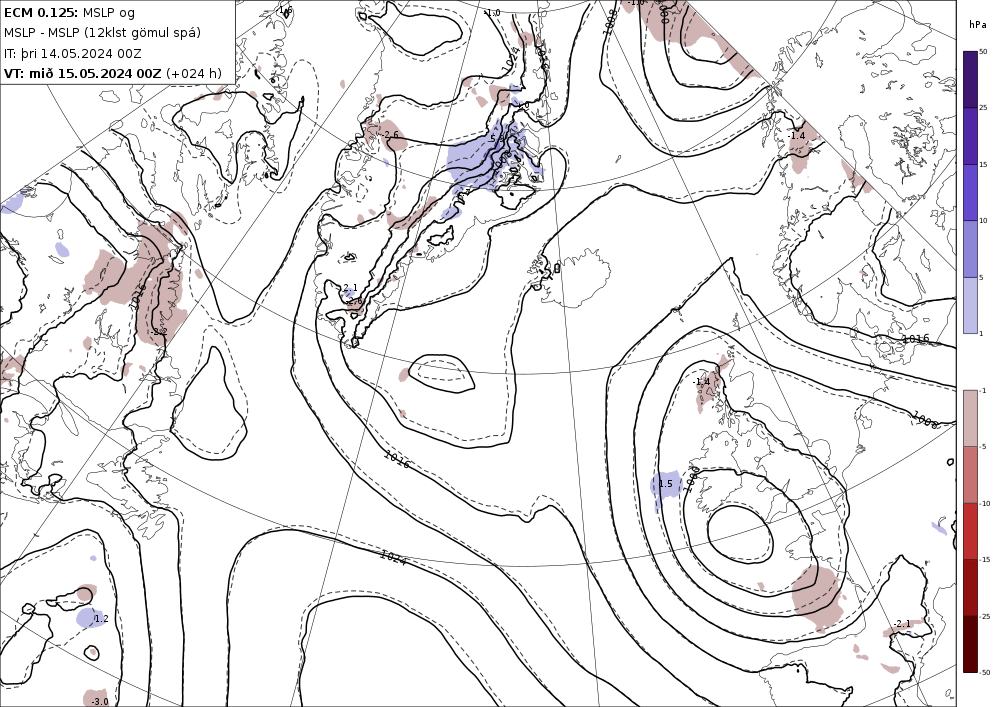Click the title line 'ECM 0.125: MSLP og'
1000x707 pixels.
[x=69, y=12]
